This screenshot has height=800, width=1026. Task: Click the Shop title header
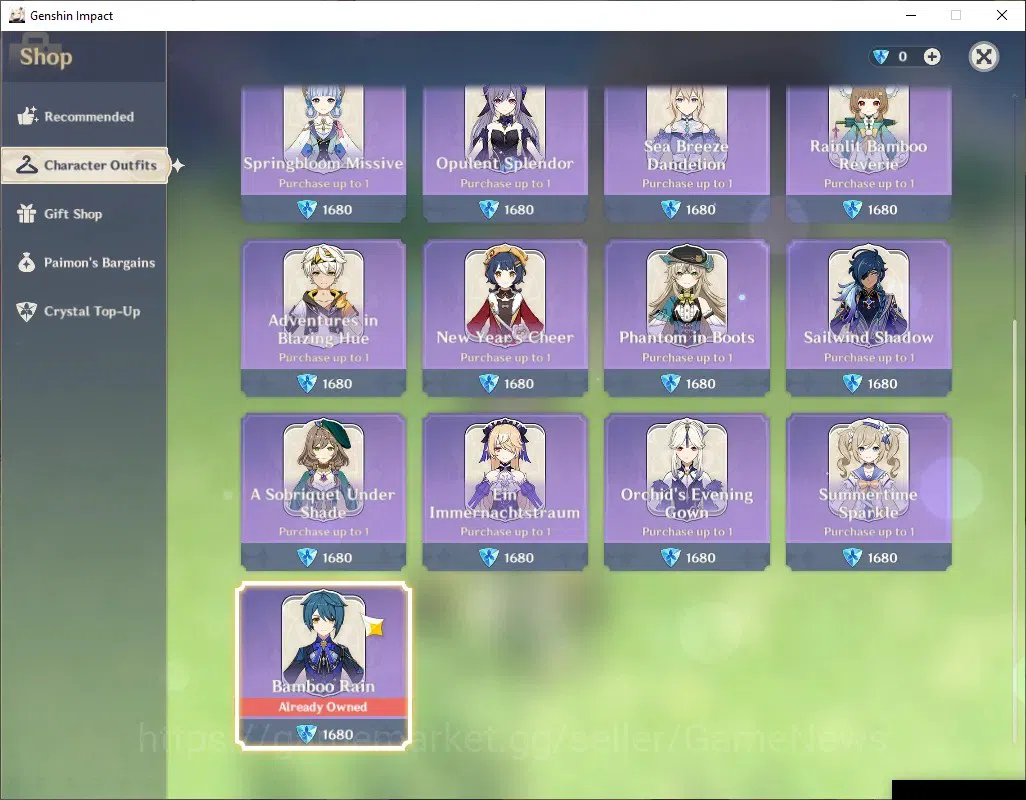tap(46, 57)
